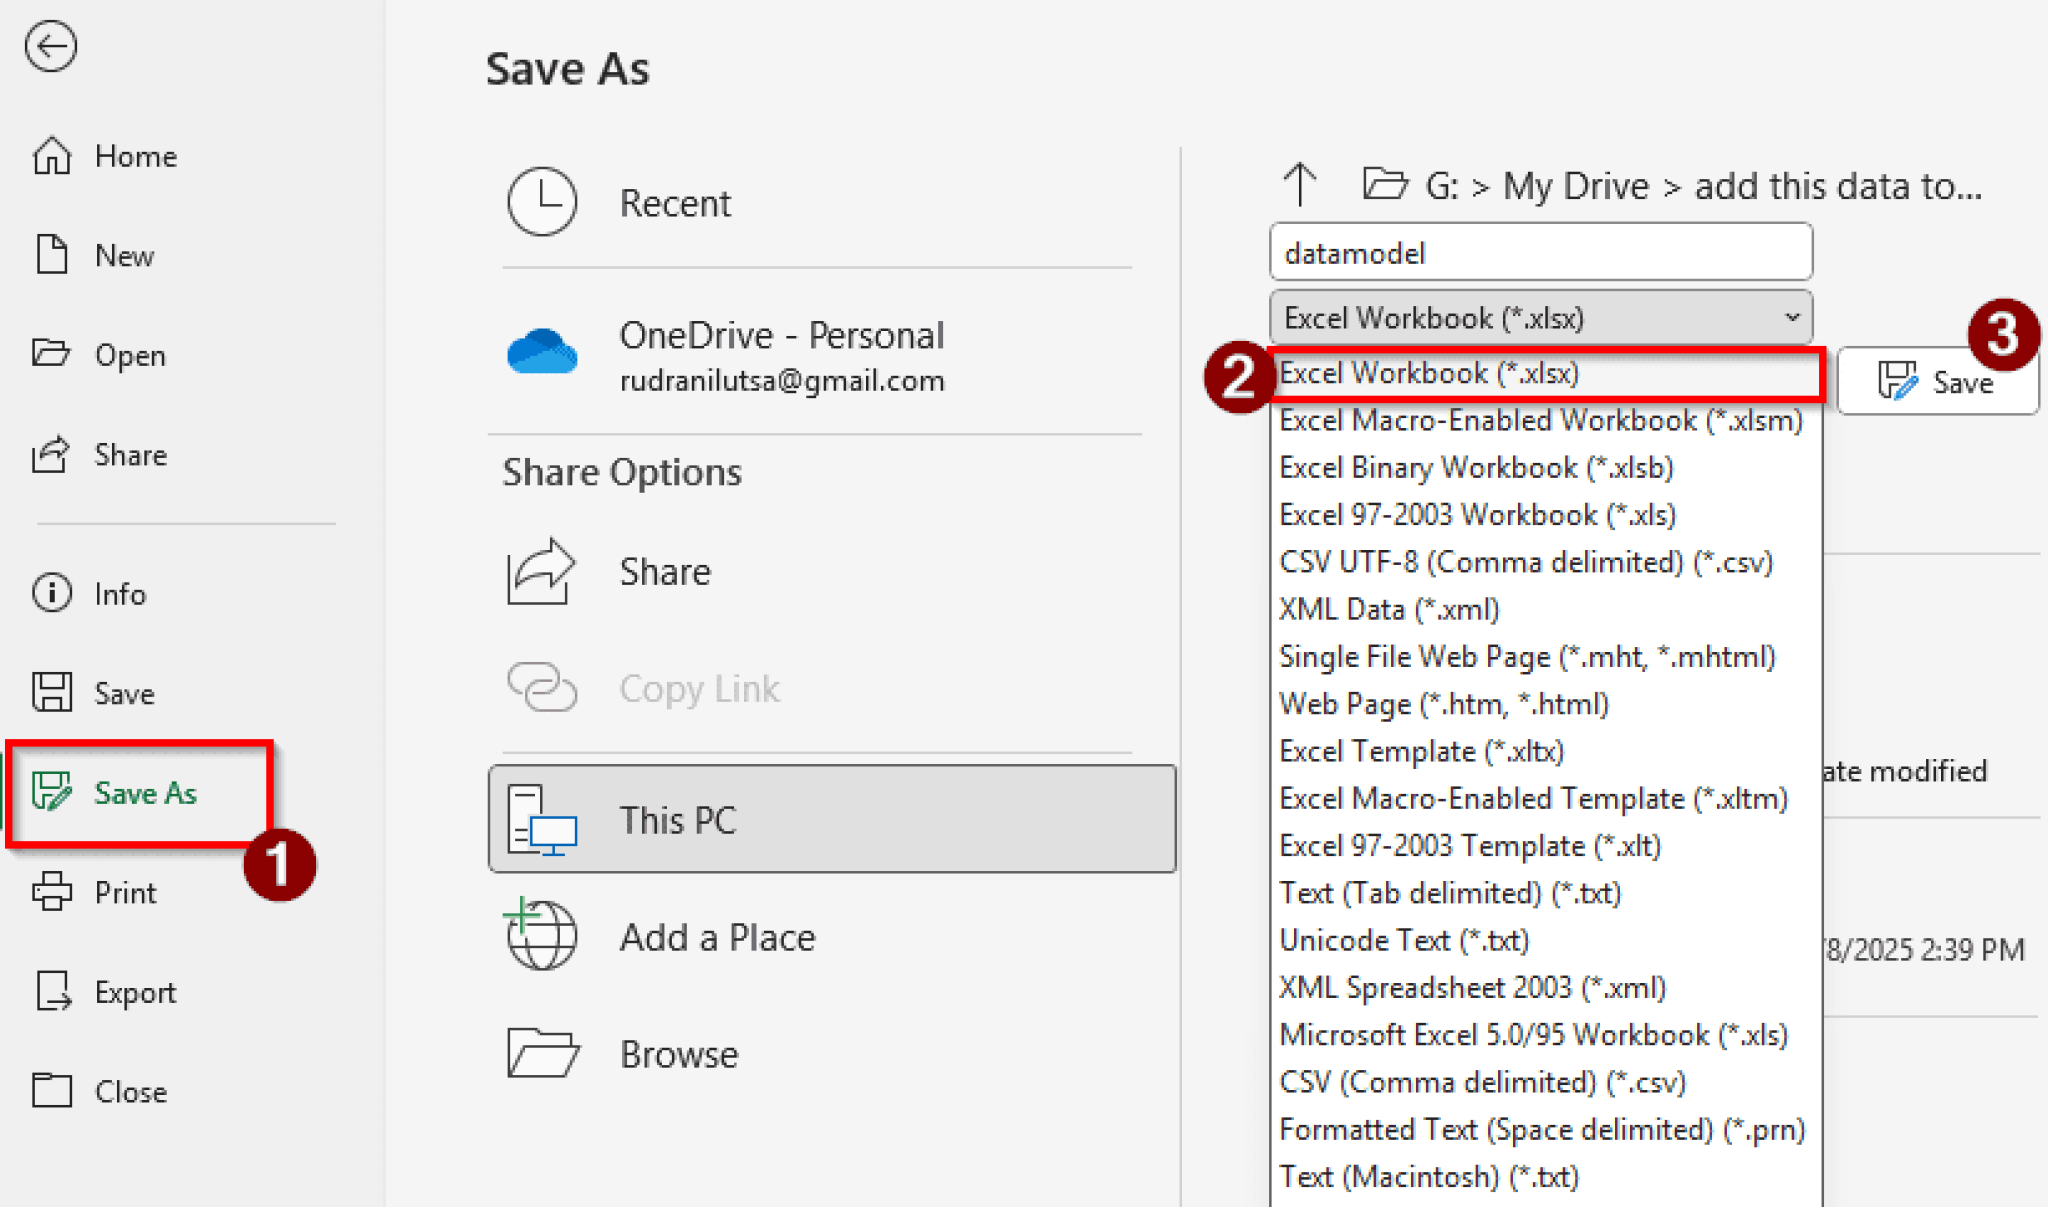Click My Drive in the breadcrumb path

[x=1573, y=185]
